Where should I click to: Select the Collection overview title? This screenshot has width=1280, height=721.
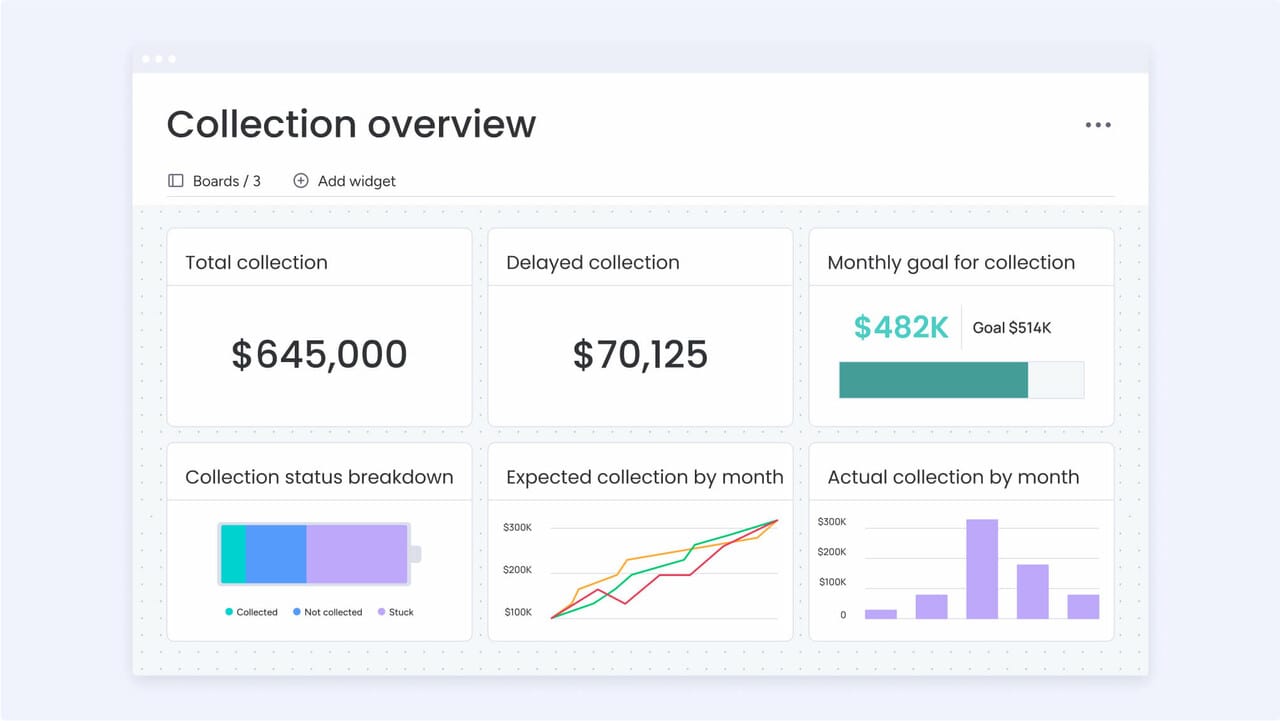351,124
